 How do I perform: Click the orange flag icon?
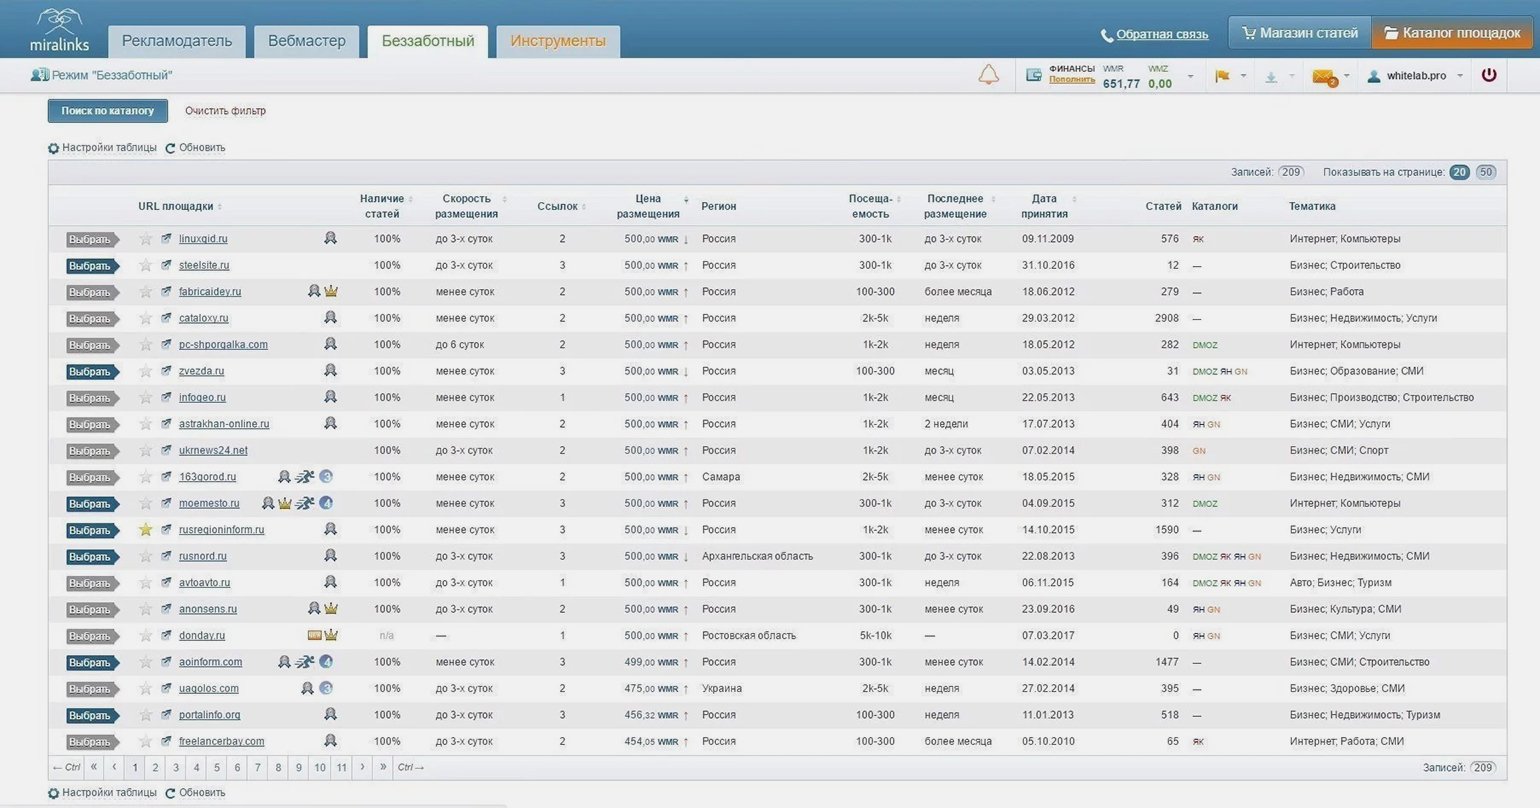click(1222, 76)
